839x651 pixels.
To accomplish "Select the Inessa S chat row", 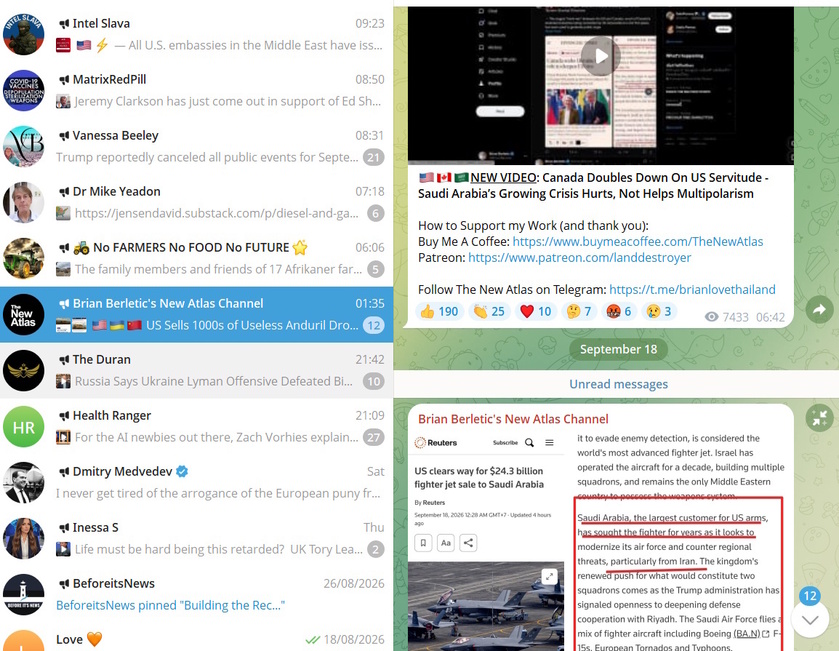I will click(x=196, y=538).
